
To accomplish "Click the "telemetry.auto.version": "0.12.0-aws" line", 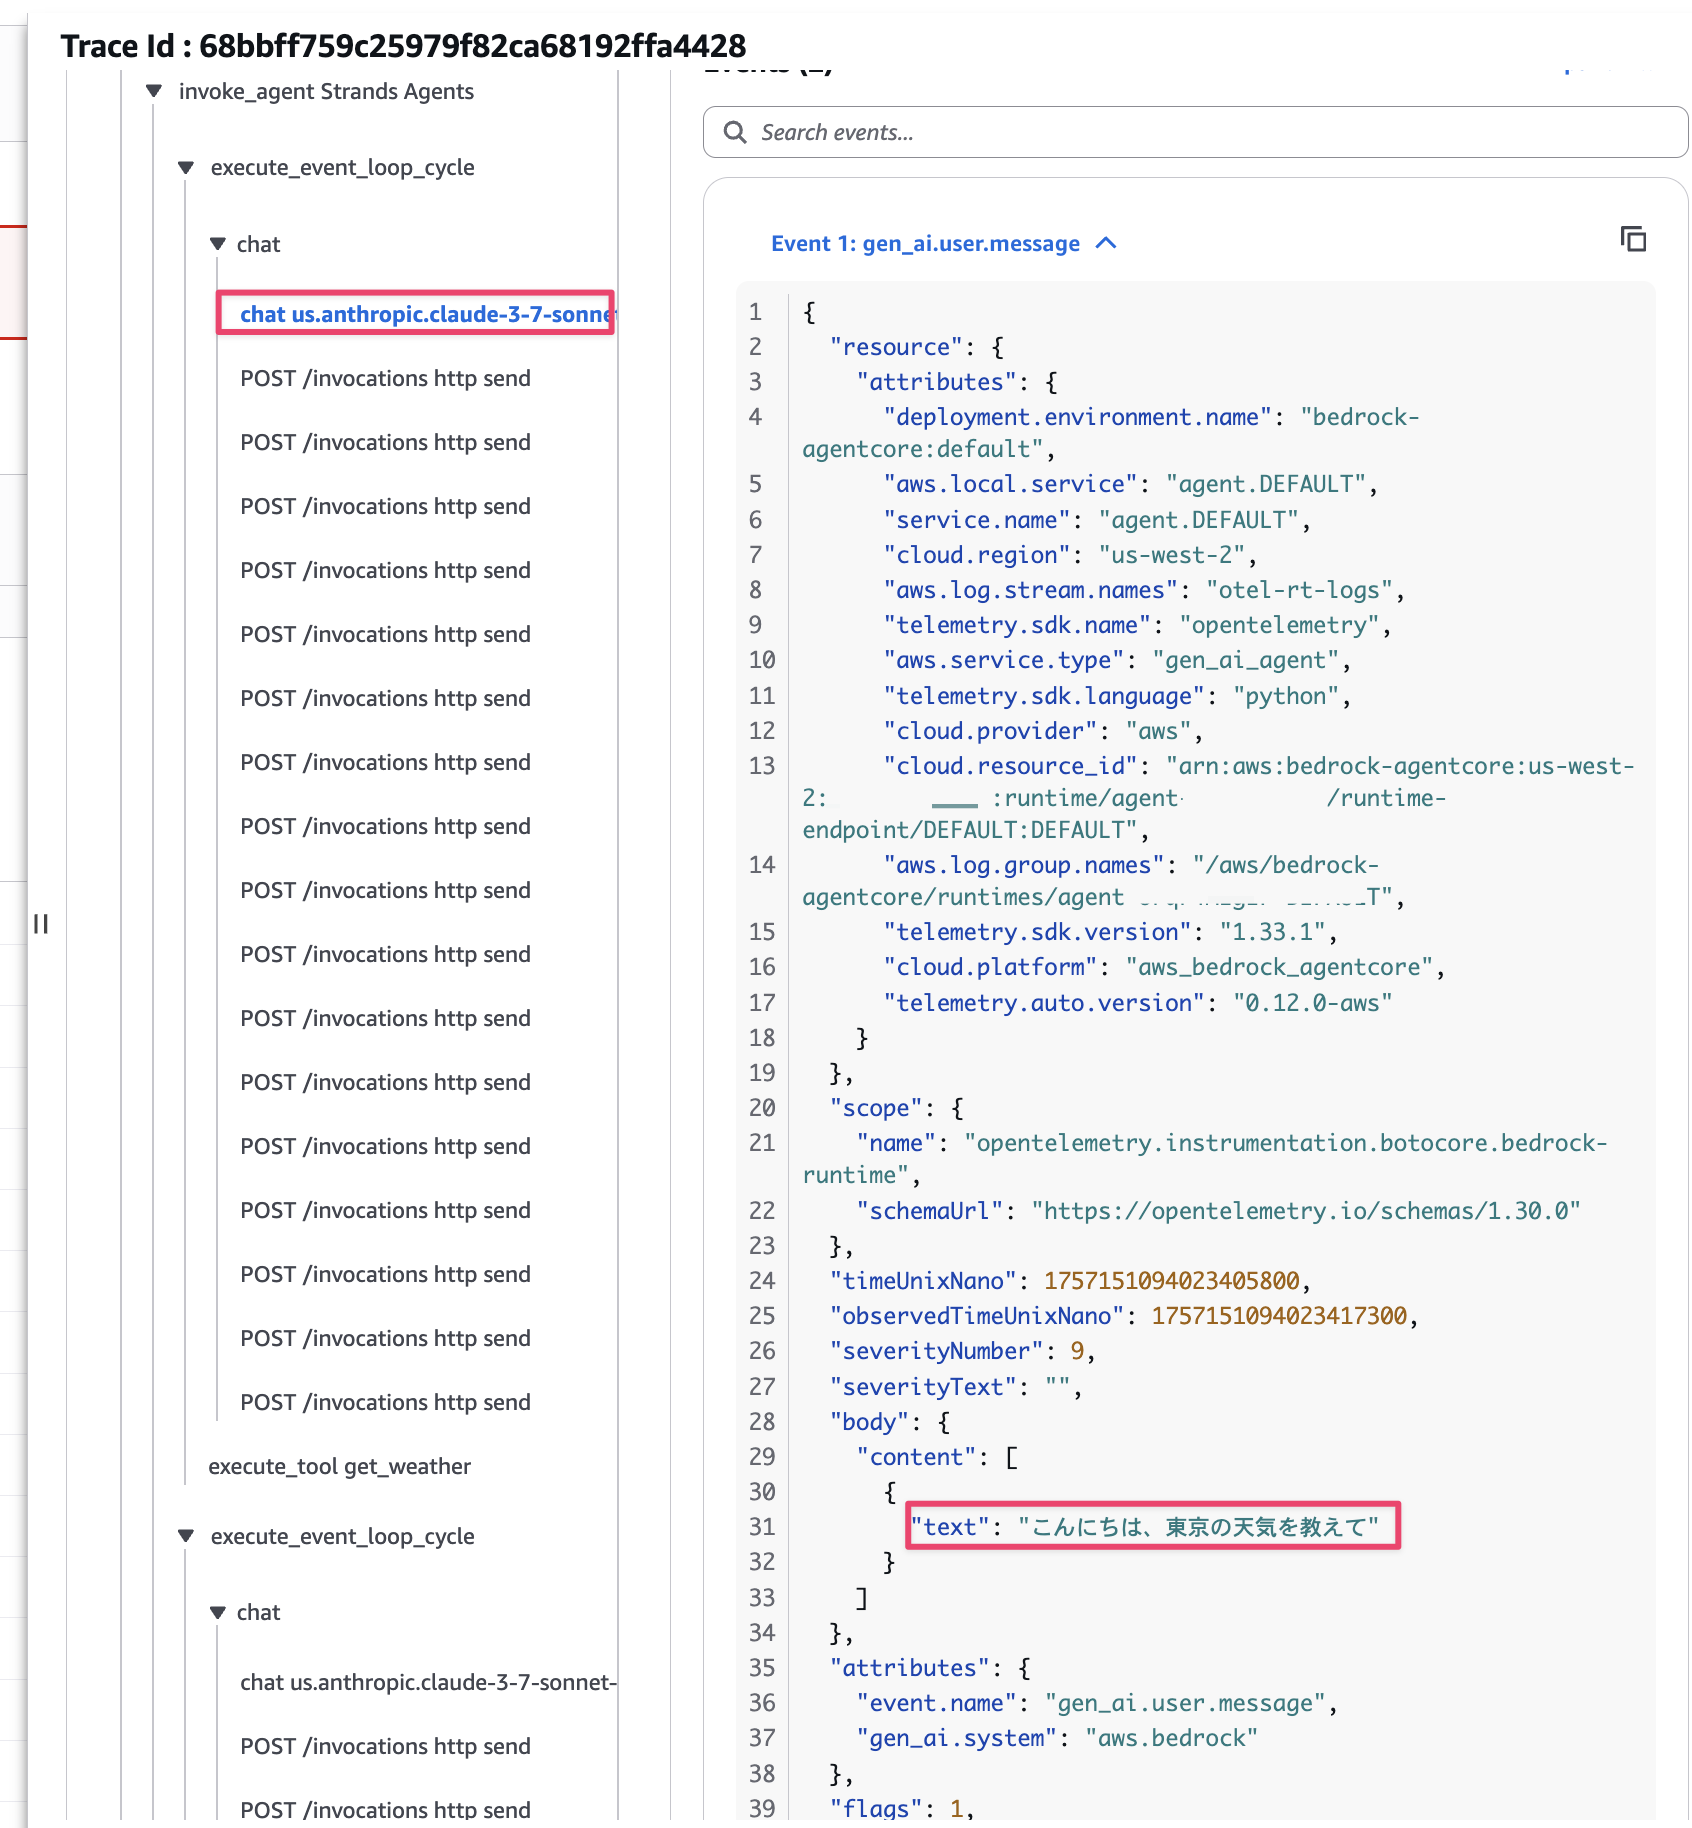I will [x=1137, y=1003].
